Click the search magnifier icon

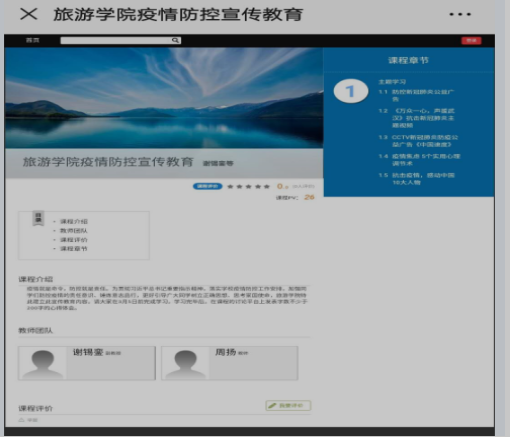click(175, 40)
